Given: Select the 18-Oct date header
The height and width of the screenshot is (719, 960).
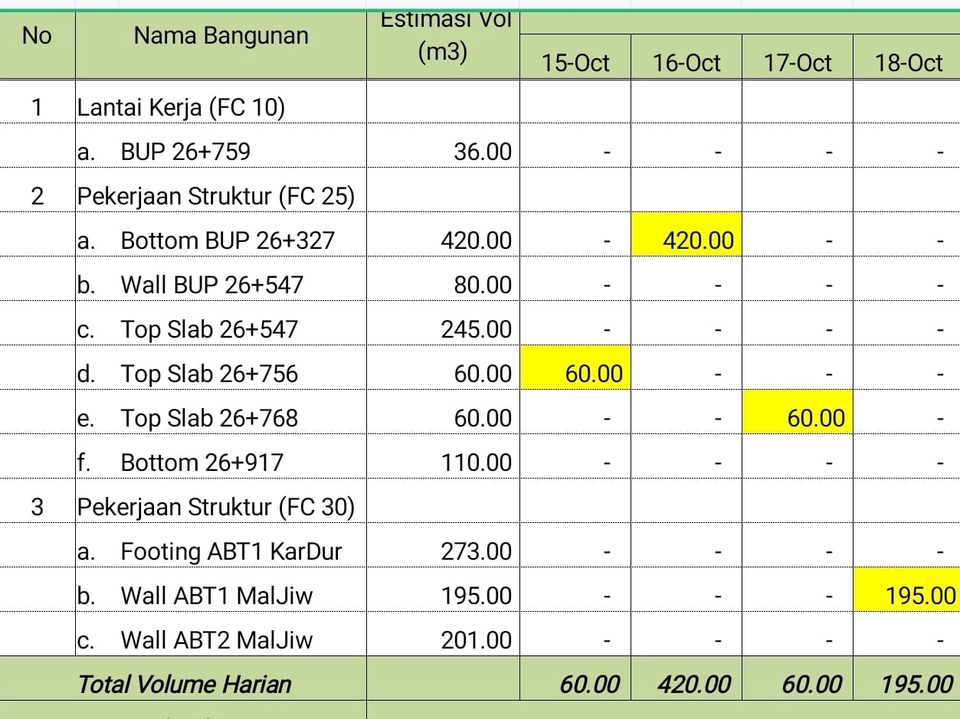Looking at the screenshot, I should point(907,58).
